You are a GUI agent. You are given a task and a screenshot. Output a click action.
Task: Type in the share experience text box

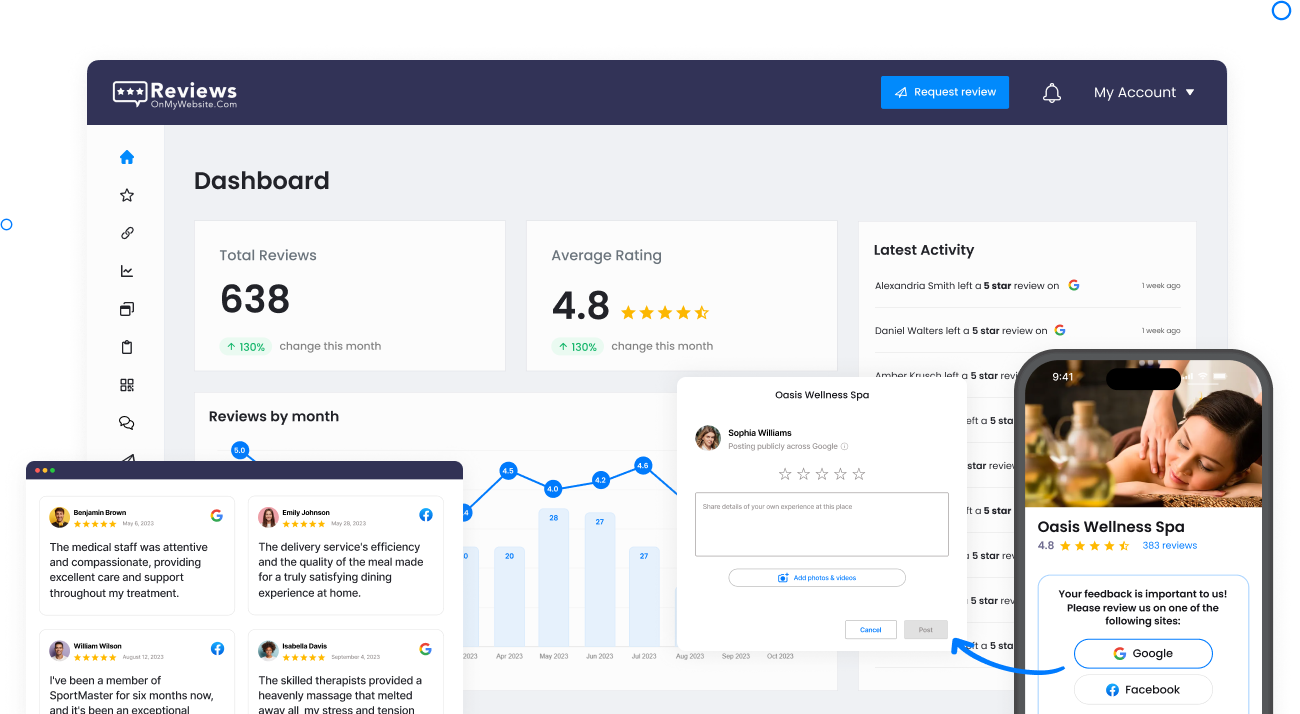click(x=821, y=524)
